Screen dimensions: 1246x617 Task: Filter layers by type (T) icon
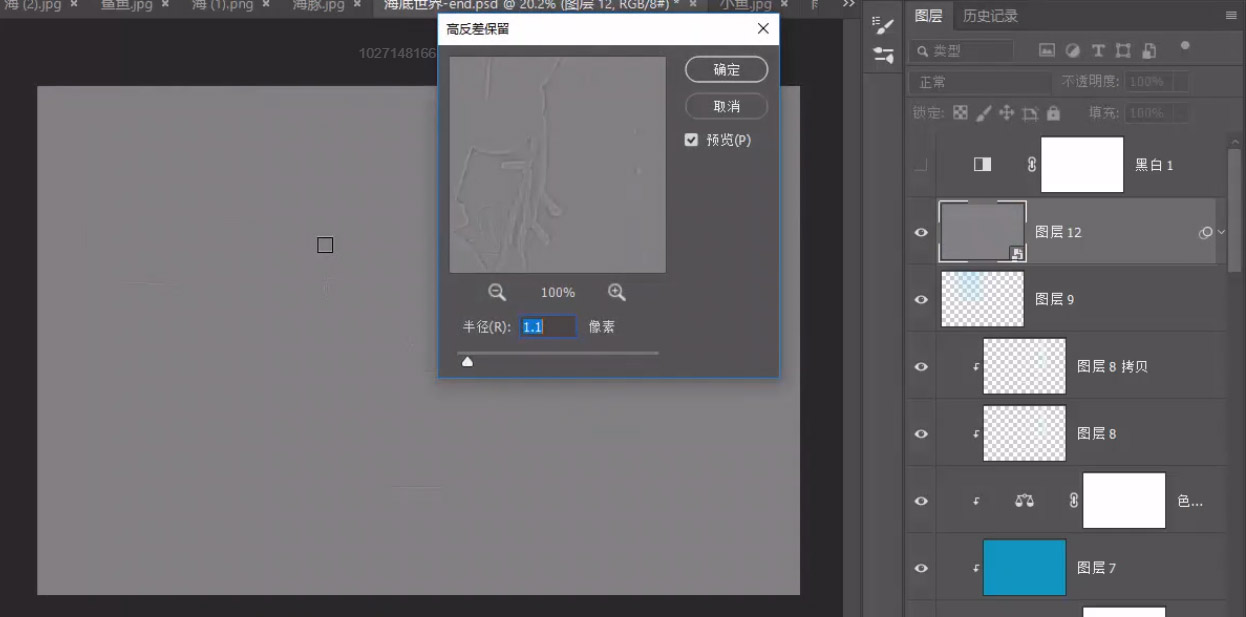point(1098,50)
